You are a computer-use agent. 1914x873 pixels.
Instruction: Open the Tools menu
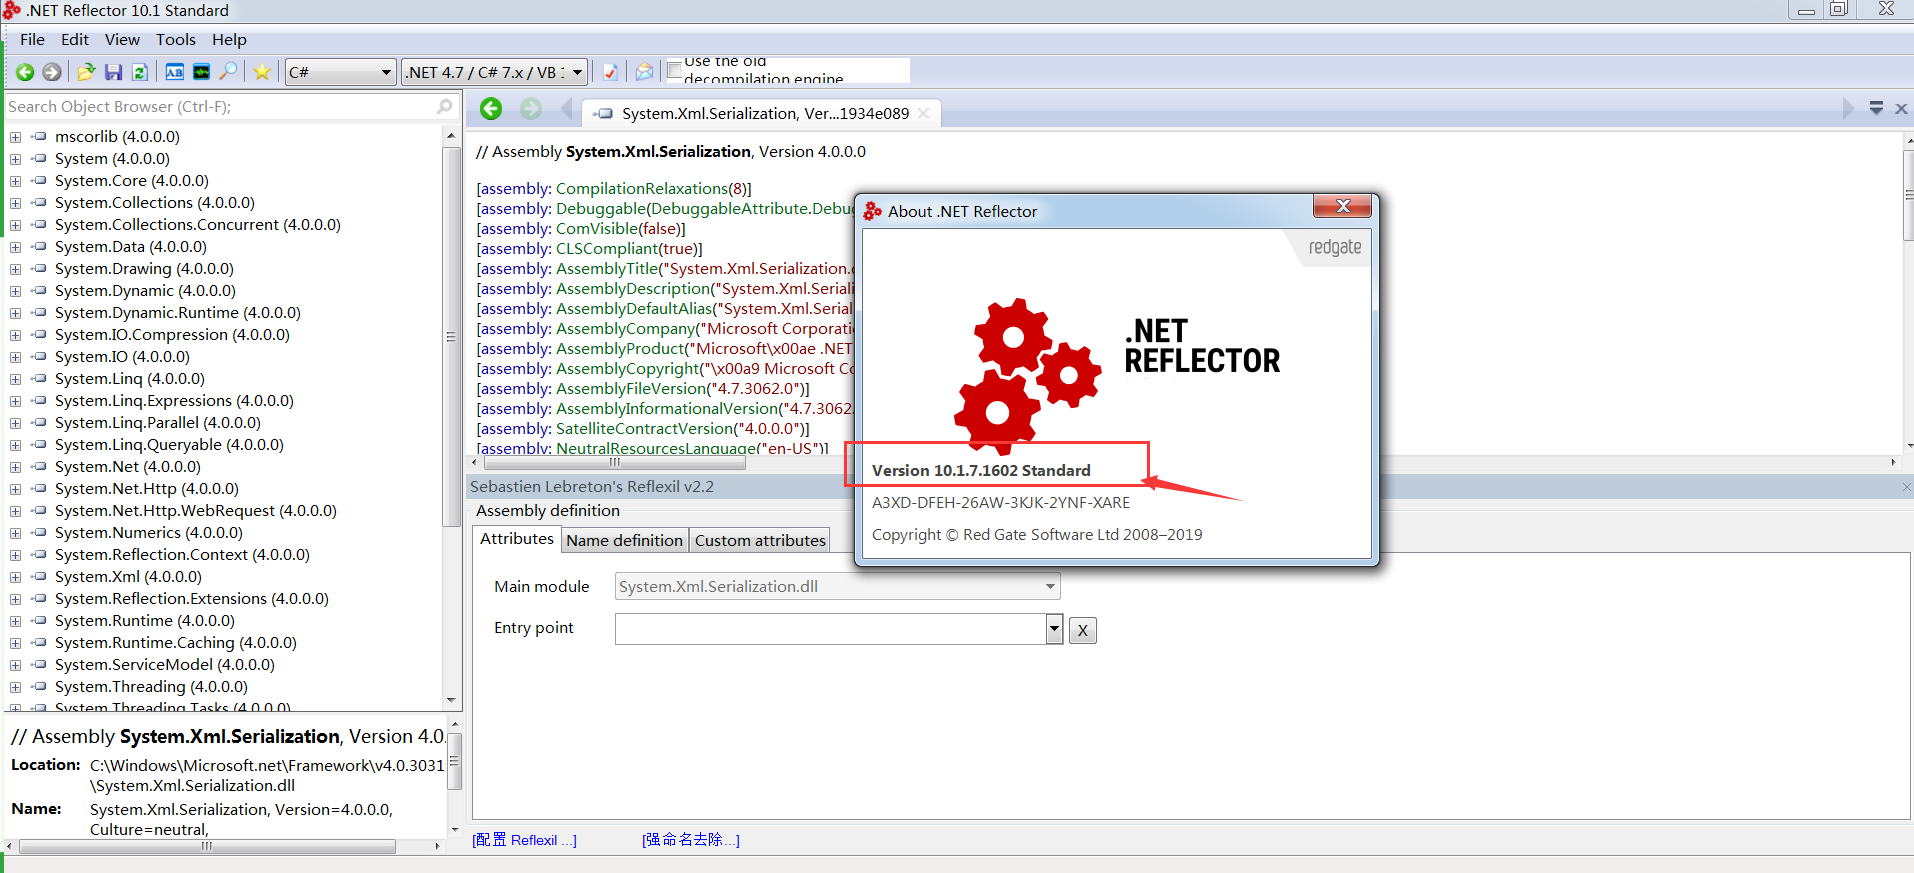[x=176, y=40]
